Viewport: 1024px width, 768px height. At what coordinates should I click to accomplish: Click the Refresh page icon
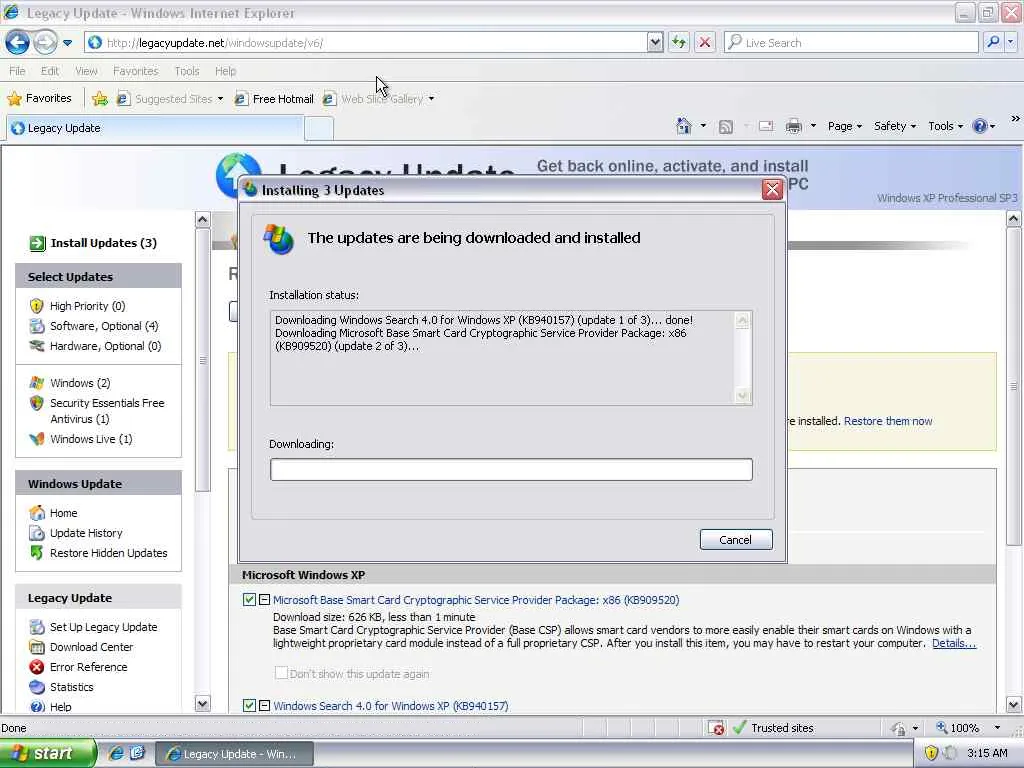click(679, 42)
